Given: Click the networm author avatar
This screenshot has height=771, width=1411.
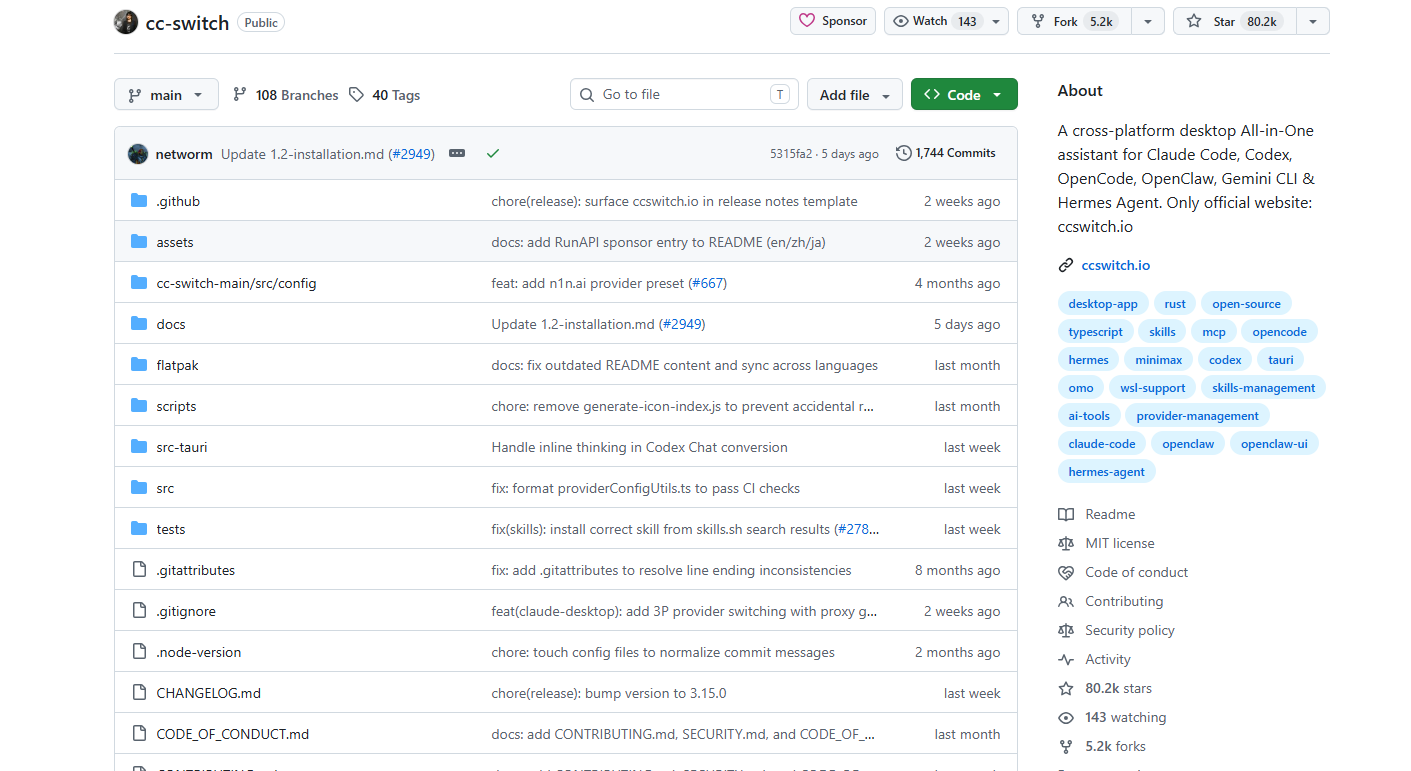Looking at the screenshot, I should click(138, 154).
